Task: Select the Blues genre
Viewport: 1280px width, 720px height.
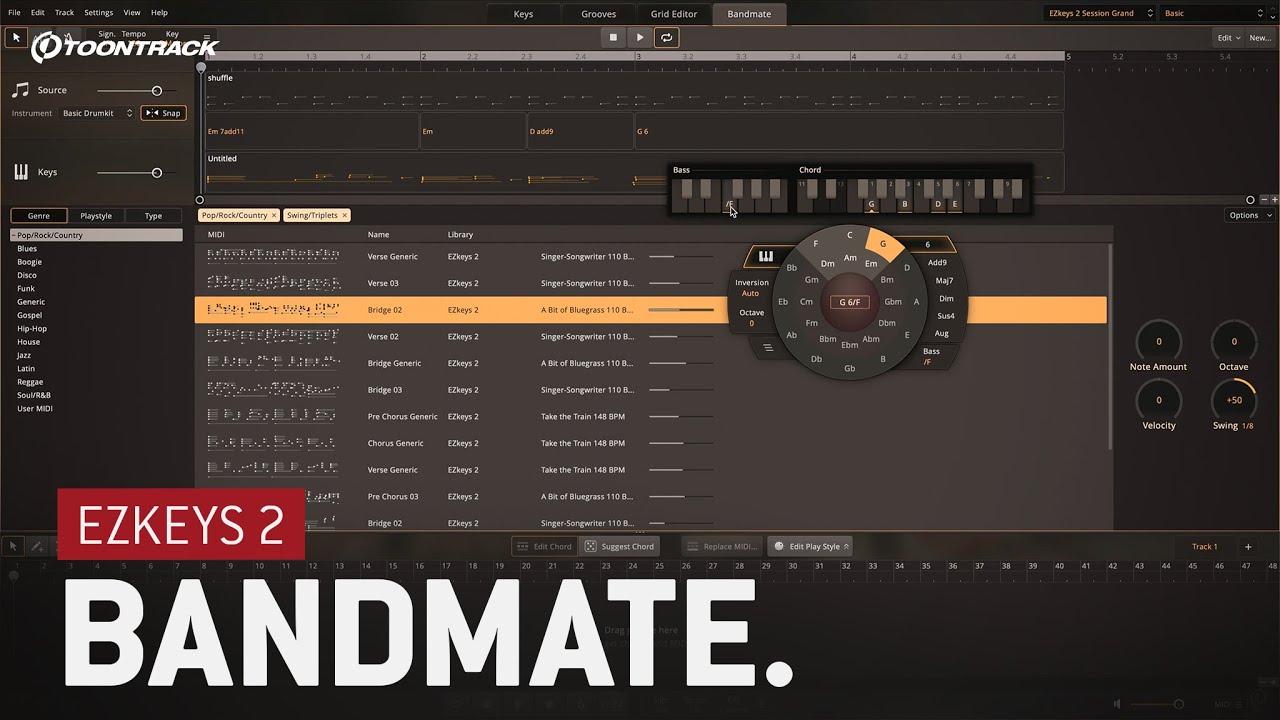Action: click(27, 249)
